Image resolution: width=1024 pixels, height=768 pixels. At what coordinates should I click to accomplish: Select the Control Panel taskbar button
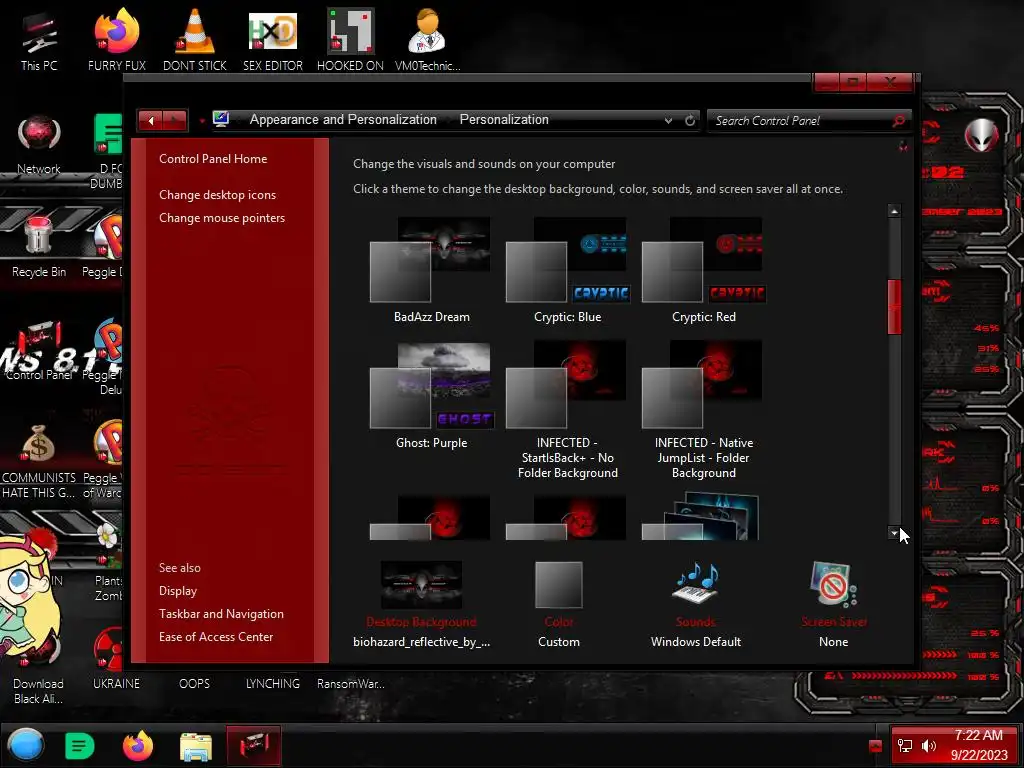254,746
